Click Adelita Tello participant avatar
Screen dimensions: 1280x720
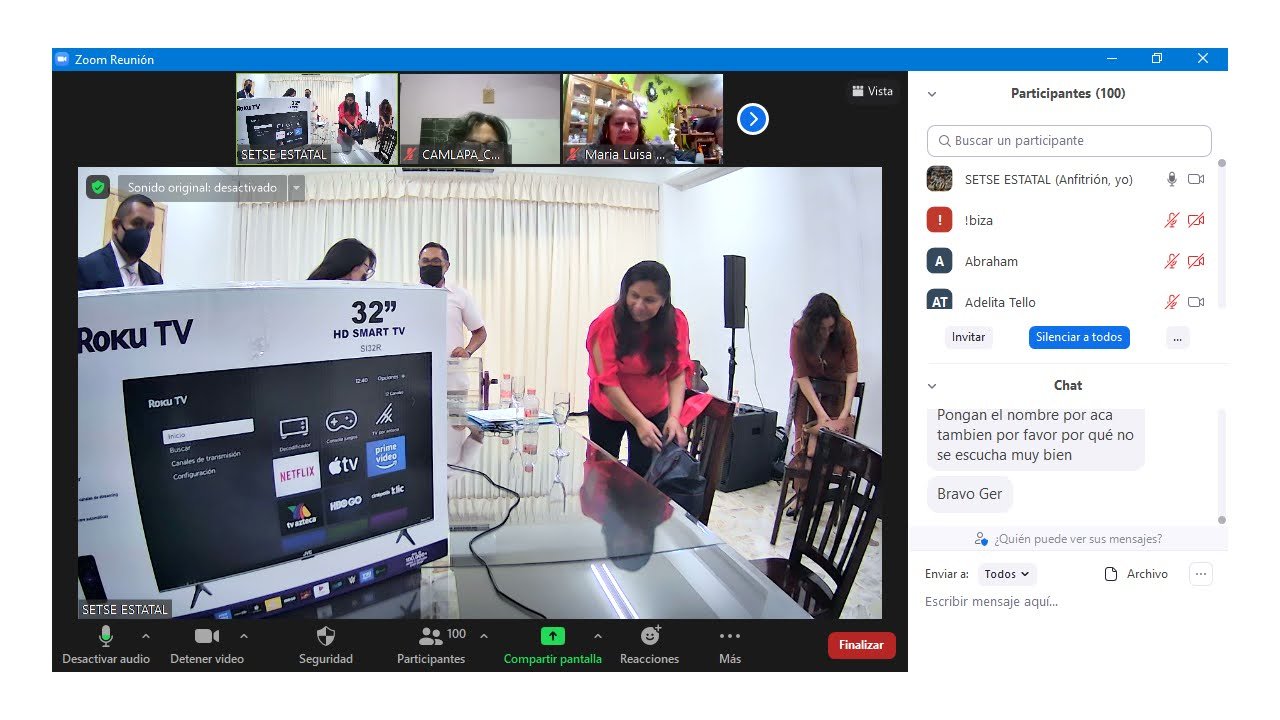[939, 300]
